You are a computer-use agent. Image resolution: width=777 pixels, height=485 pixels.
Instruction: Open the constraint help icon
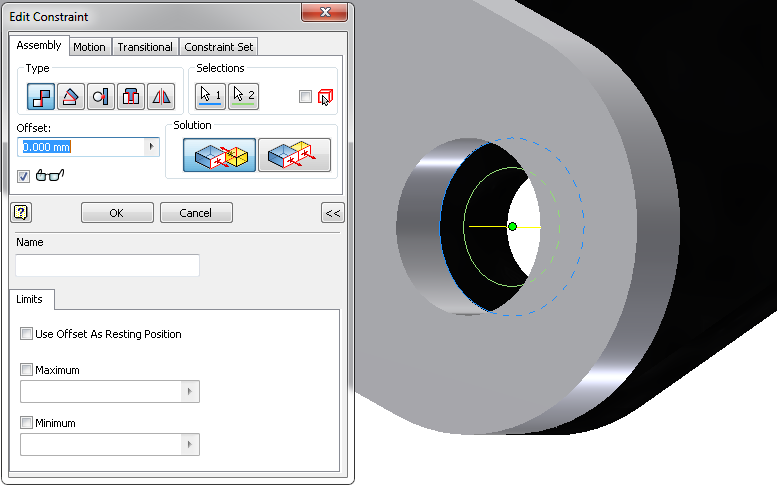pyautogui.click(x=21, y=213)
